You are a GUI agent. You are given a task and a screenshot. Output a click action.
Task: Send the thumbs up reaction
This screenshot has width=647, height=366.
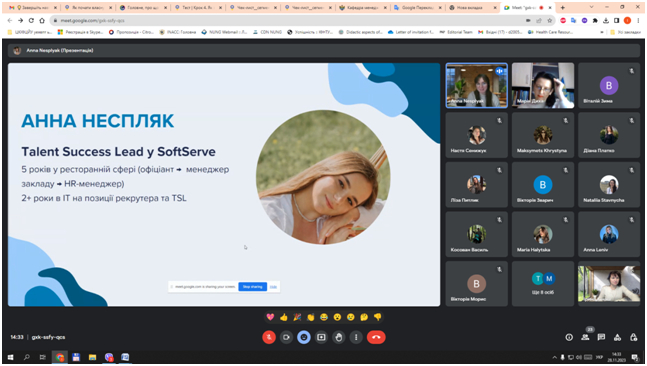(283, 317)
